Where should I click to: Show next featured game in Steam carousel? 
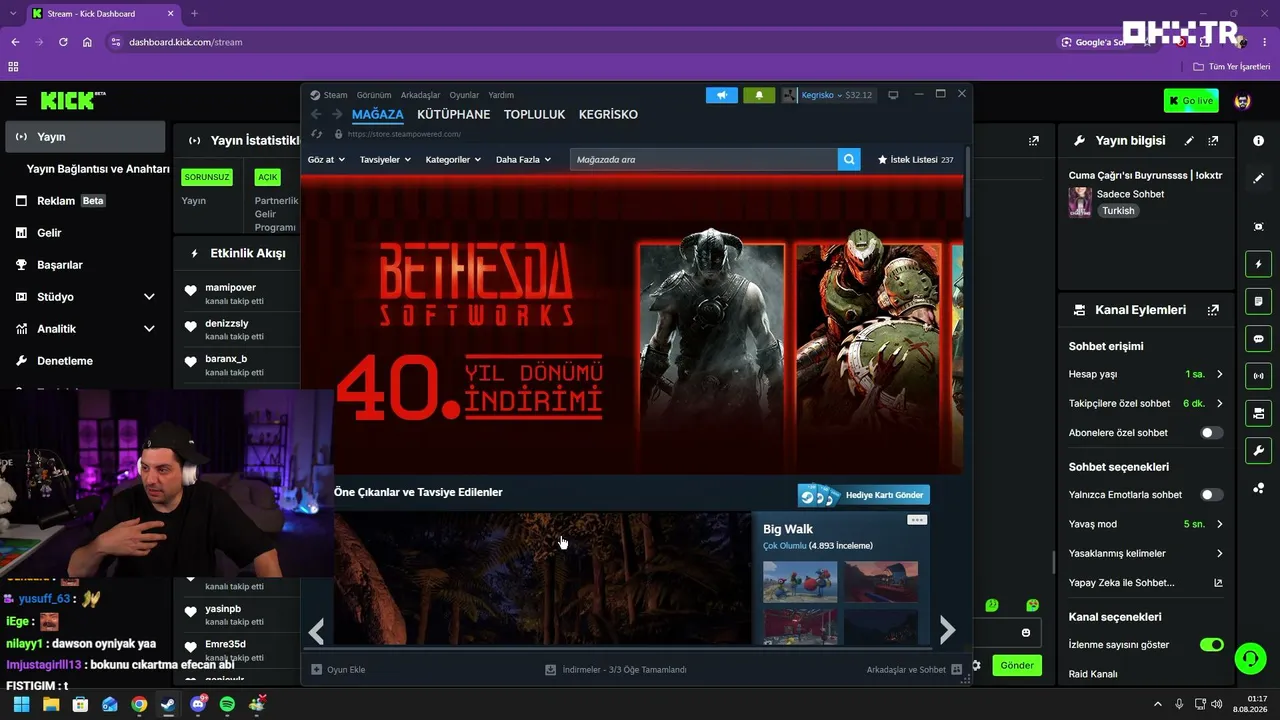pos(947,630)
